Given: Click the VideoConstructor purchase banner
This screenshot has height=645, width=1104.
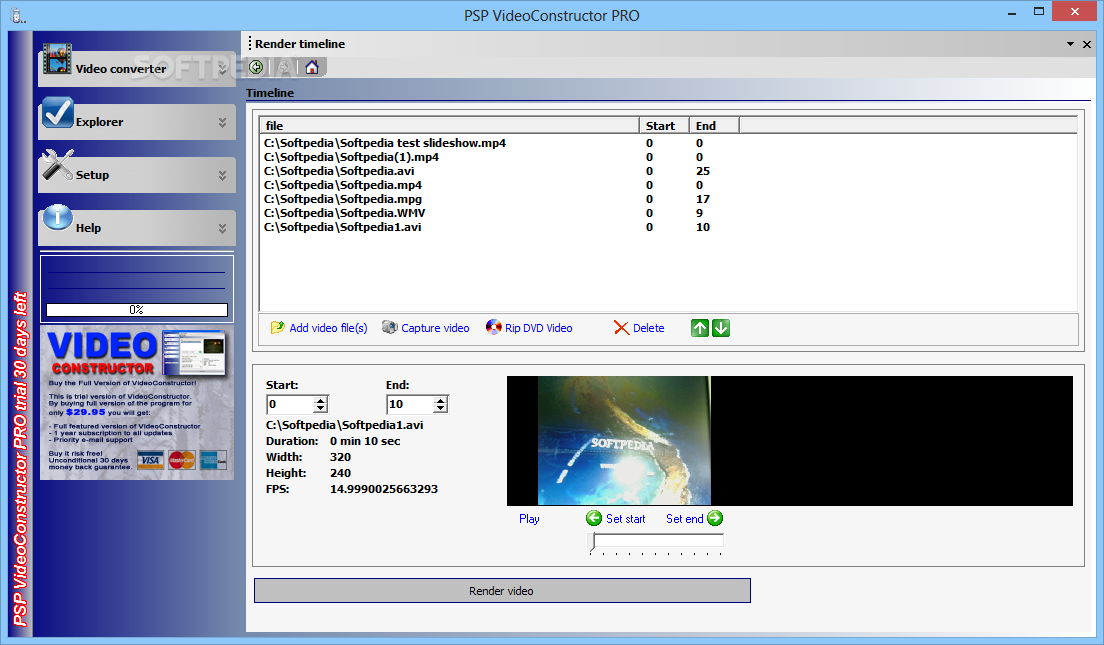Looking at the screenshot, I should click(x=137, y=403).
